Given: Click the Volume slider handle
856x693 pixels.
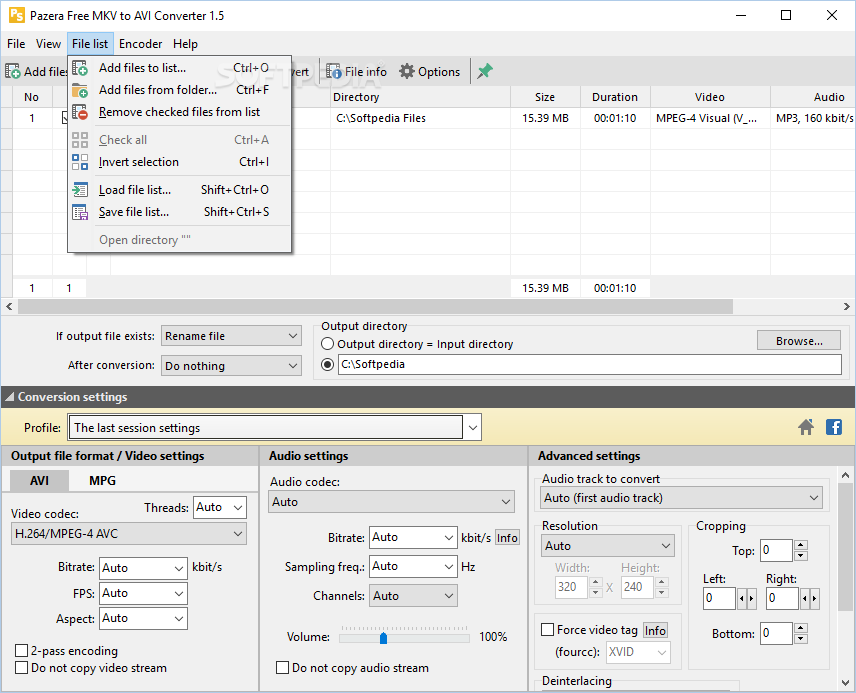Looking at the screenshot, I should tap(383, 638).
